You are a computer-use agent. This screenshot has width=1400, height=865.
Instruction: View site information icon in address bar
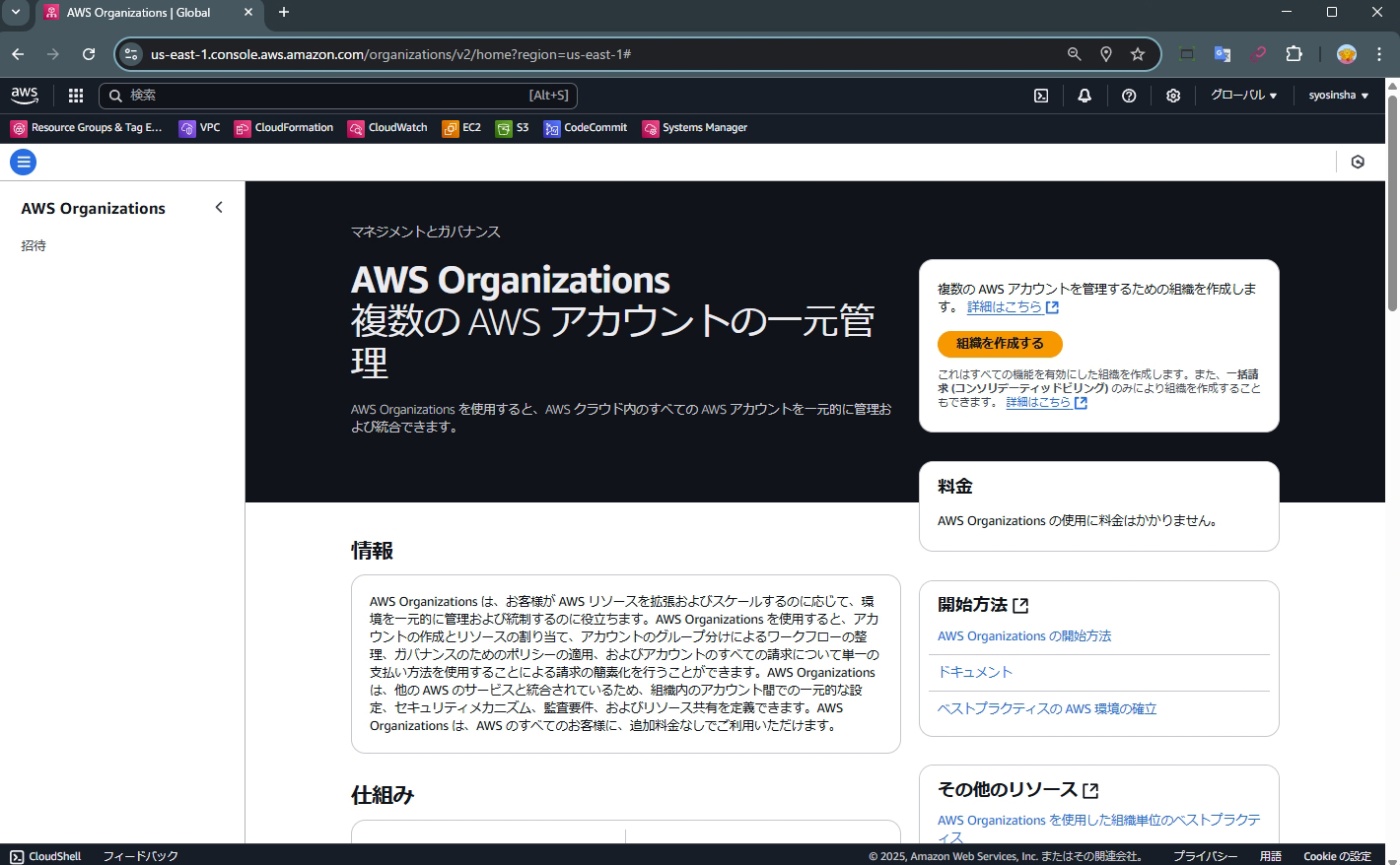pyautogui.click(x=132, y=54)
